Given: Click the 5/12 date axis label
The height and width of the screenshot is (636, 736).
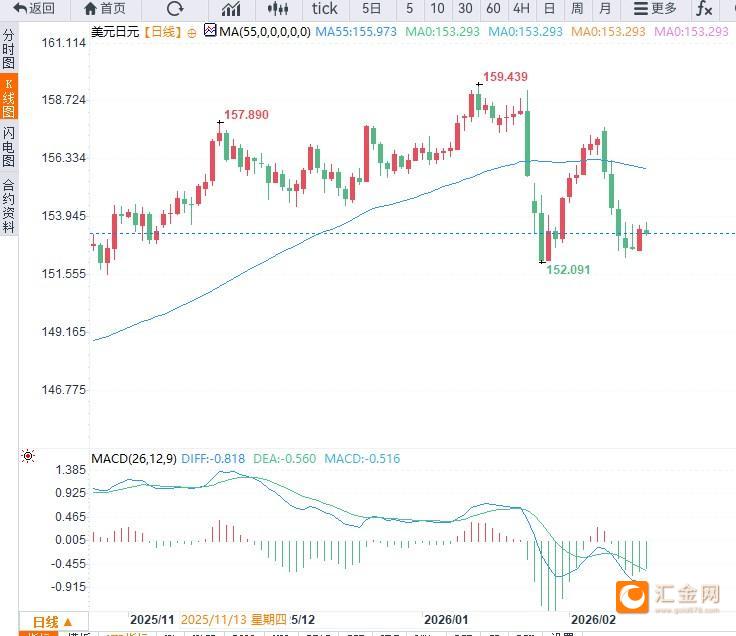Looking at the screenshot, I should point(303,620).
